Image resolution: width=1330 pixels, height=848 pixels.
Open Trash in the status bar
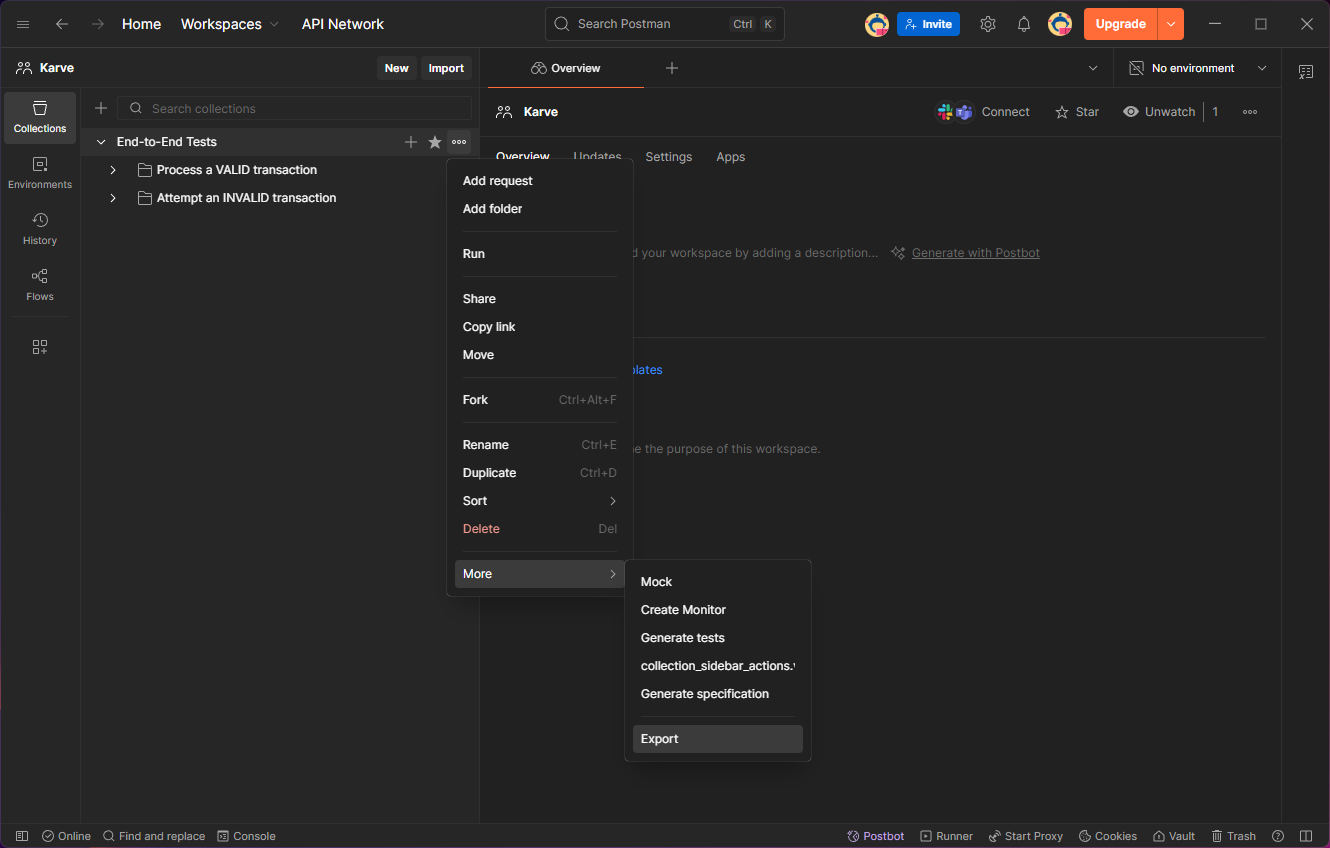tap(1233, 836)
